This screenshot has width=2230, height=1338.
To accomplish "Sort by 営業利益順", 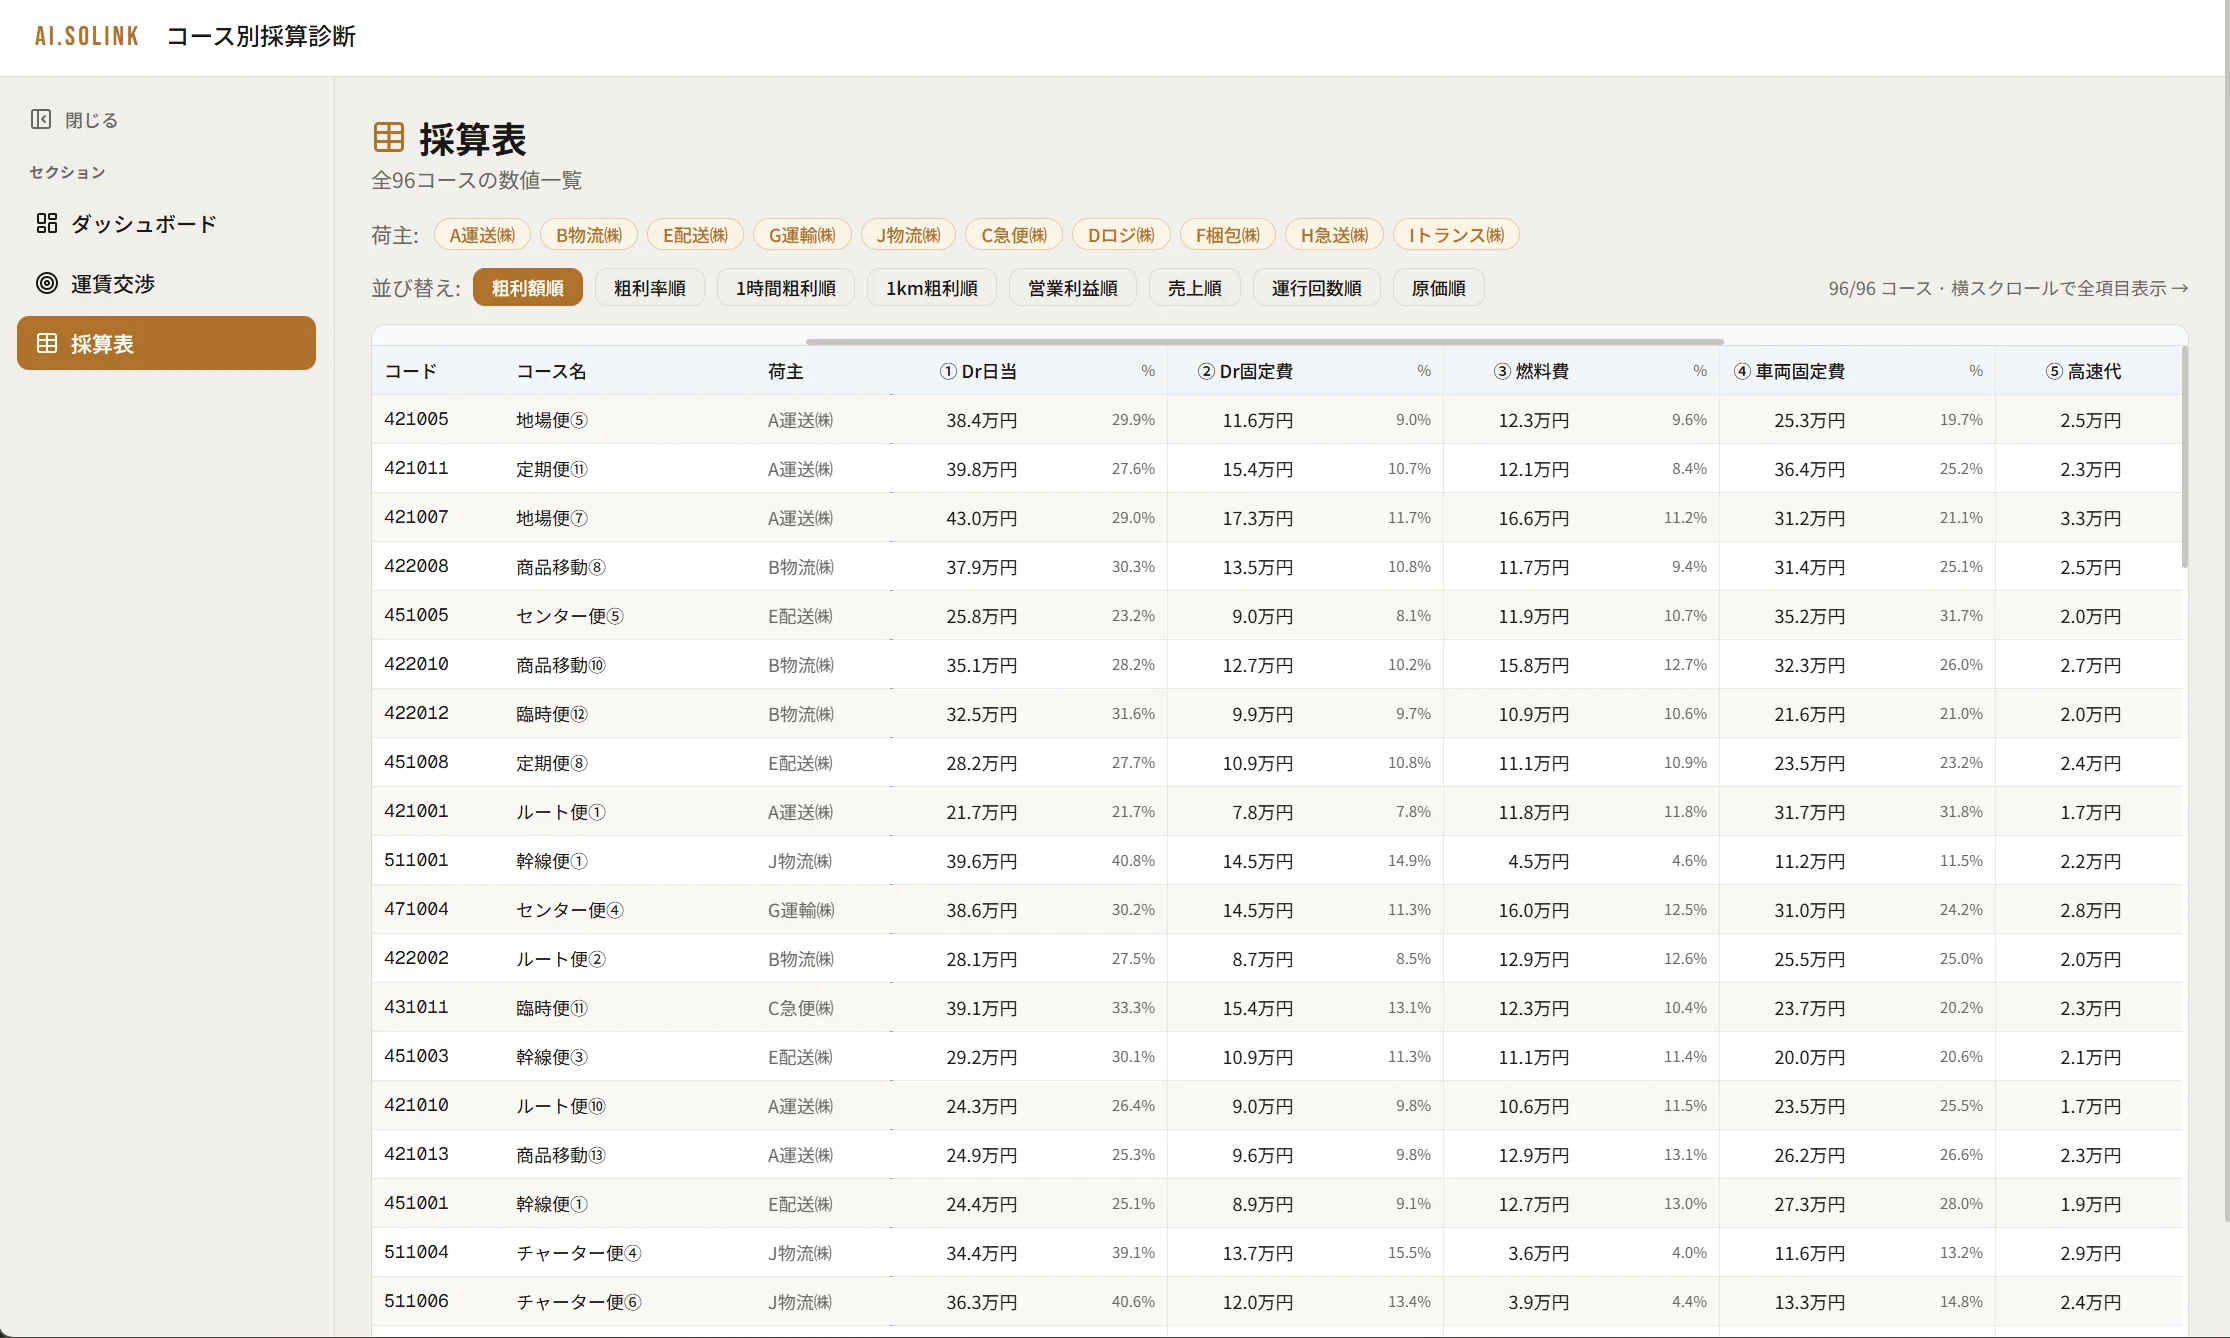I will click(x=1073, y=288).
